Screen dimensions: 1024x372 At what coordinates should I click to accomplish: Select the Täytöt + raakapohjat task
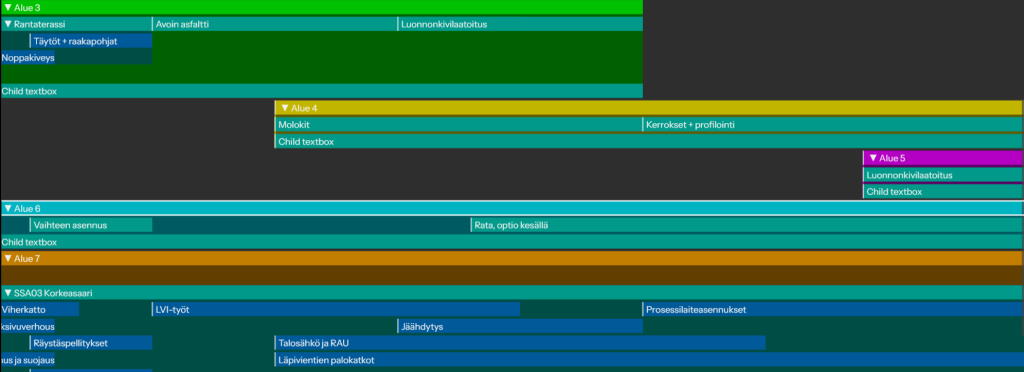(x=91, y=41)
